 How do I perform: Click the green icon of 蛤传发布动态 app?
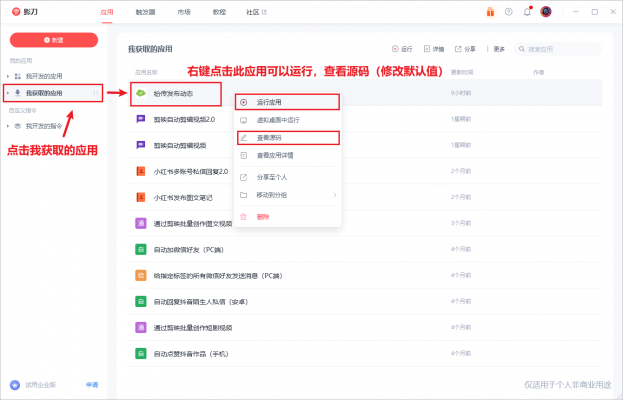141,92
